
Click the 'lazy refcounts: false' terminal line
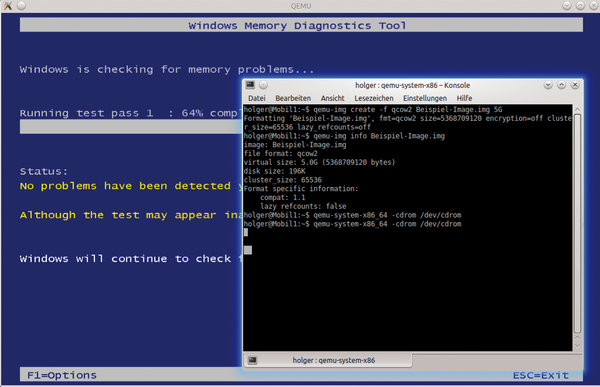(x=303, y=206)
